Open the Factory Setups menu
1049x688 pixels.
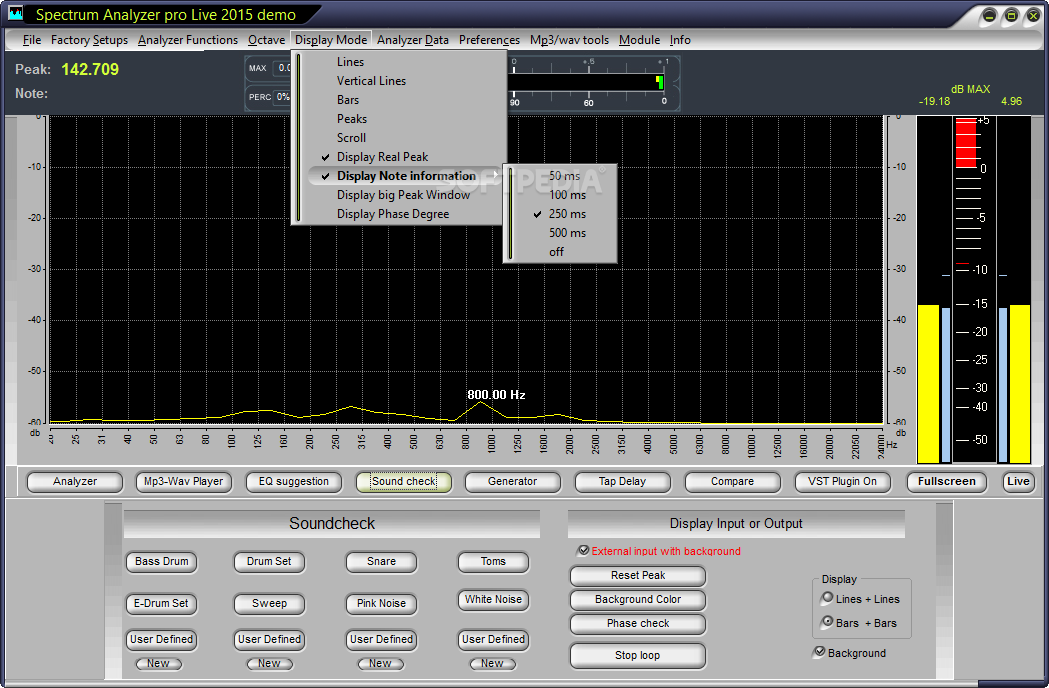pyautogui.click(x=89, y=39)
